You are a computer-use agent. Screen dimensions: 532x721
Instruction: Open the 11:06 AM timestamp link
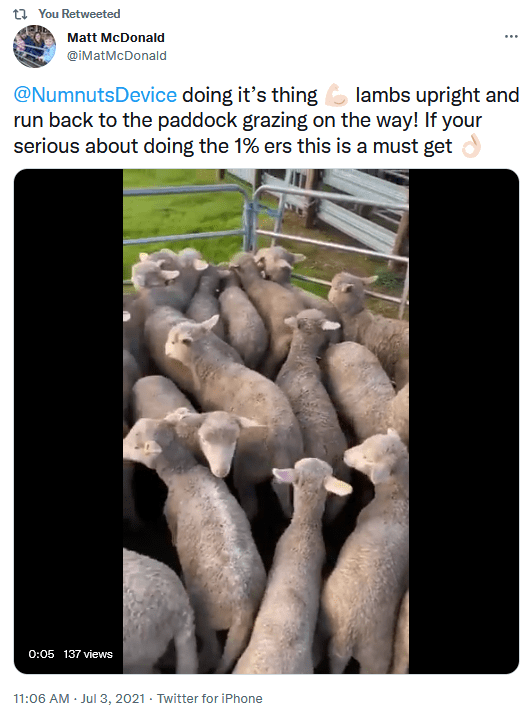(x=41, y=698)
